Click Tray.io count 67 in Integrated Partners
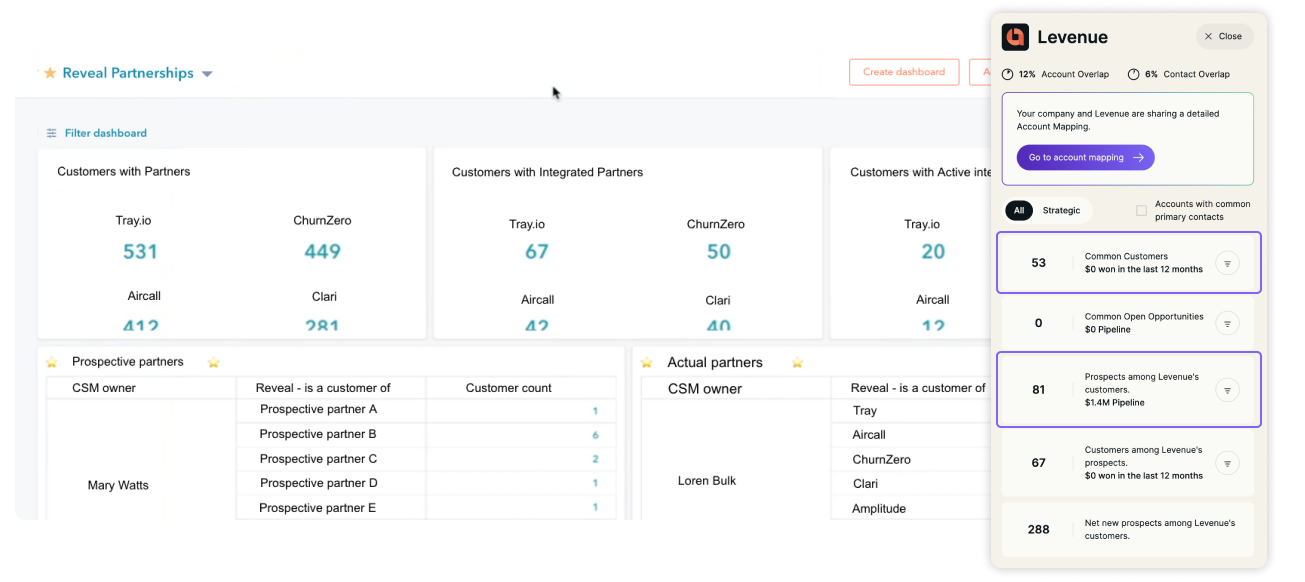1305x582 pixels. (537, 251)
